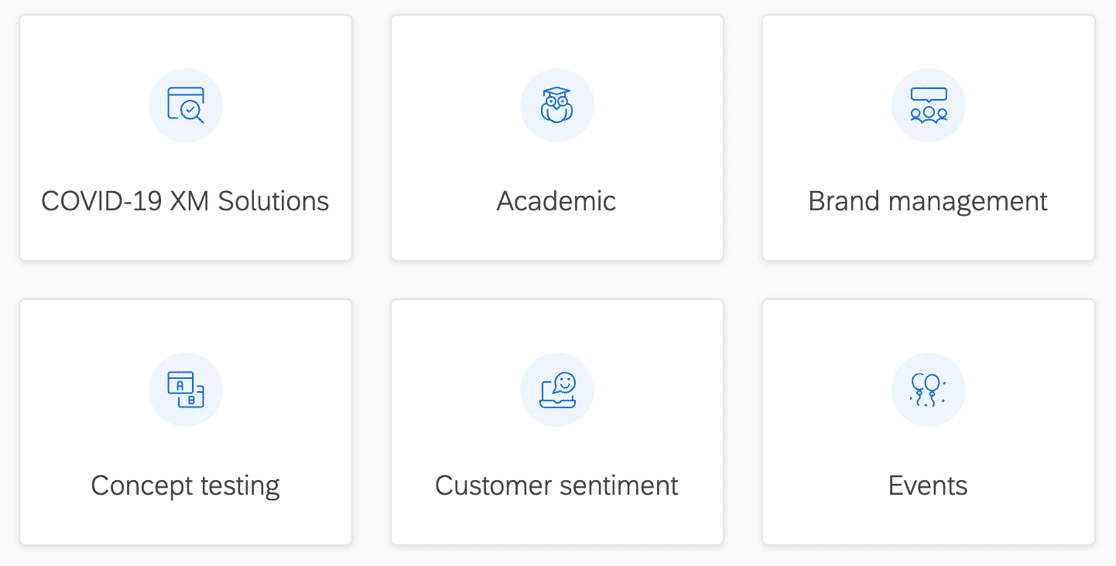The width and height of the screenshot is (1116, 566).
Task: Choose the "Concept testing" label text
Action: click(185, 486)
